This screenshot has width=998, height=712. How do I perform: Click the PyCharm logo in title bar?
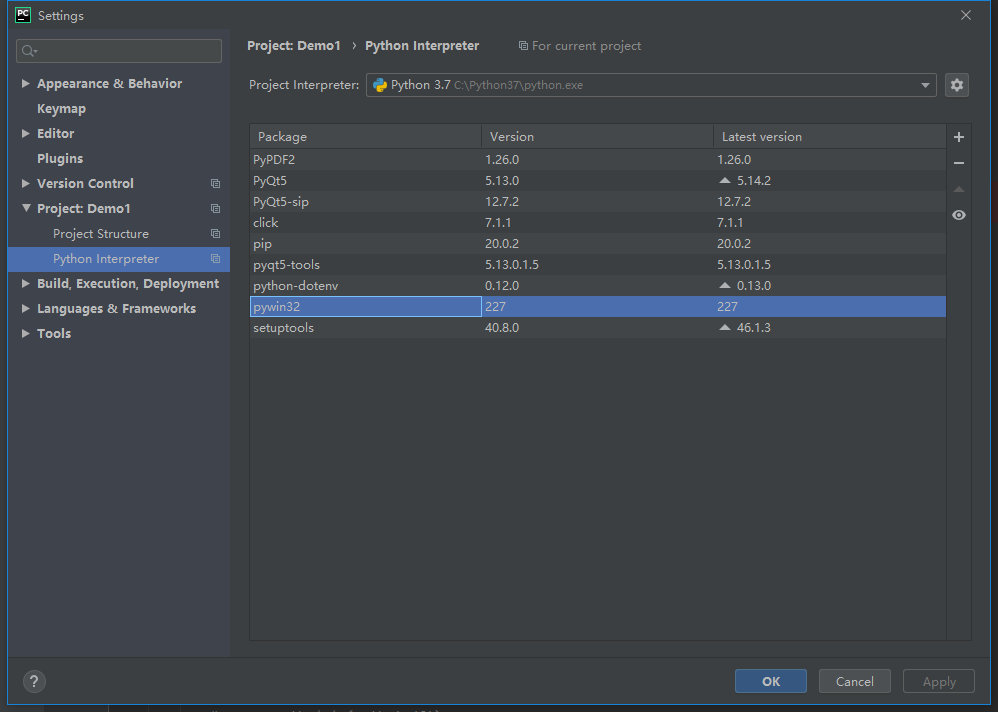coord(23,15)
